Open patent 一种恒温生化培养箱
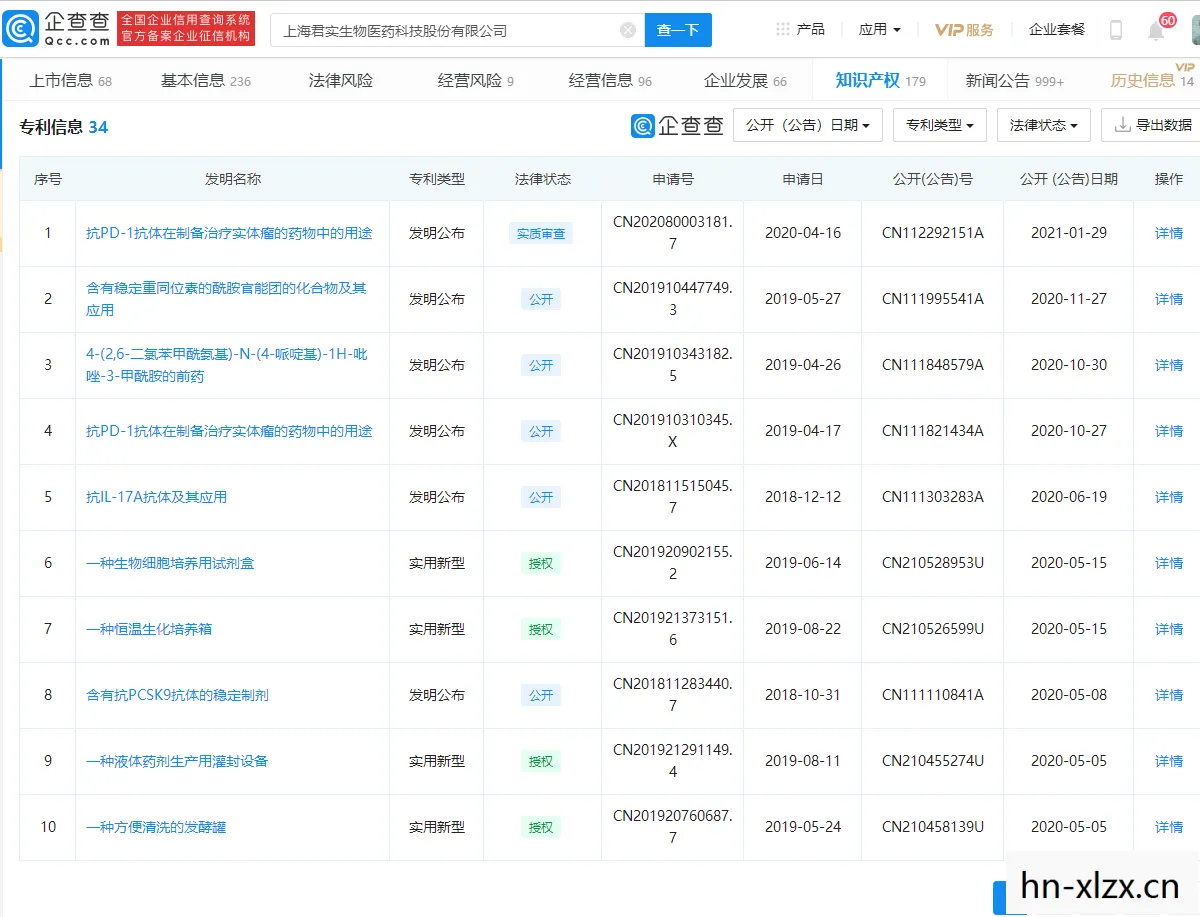Image resolution: width=1200 pixels, height=917 pixels. click(149, 629)
